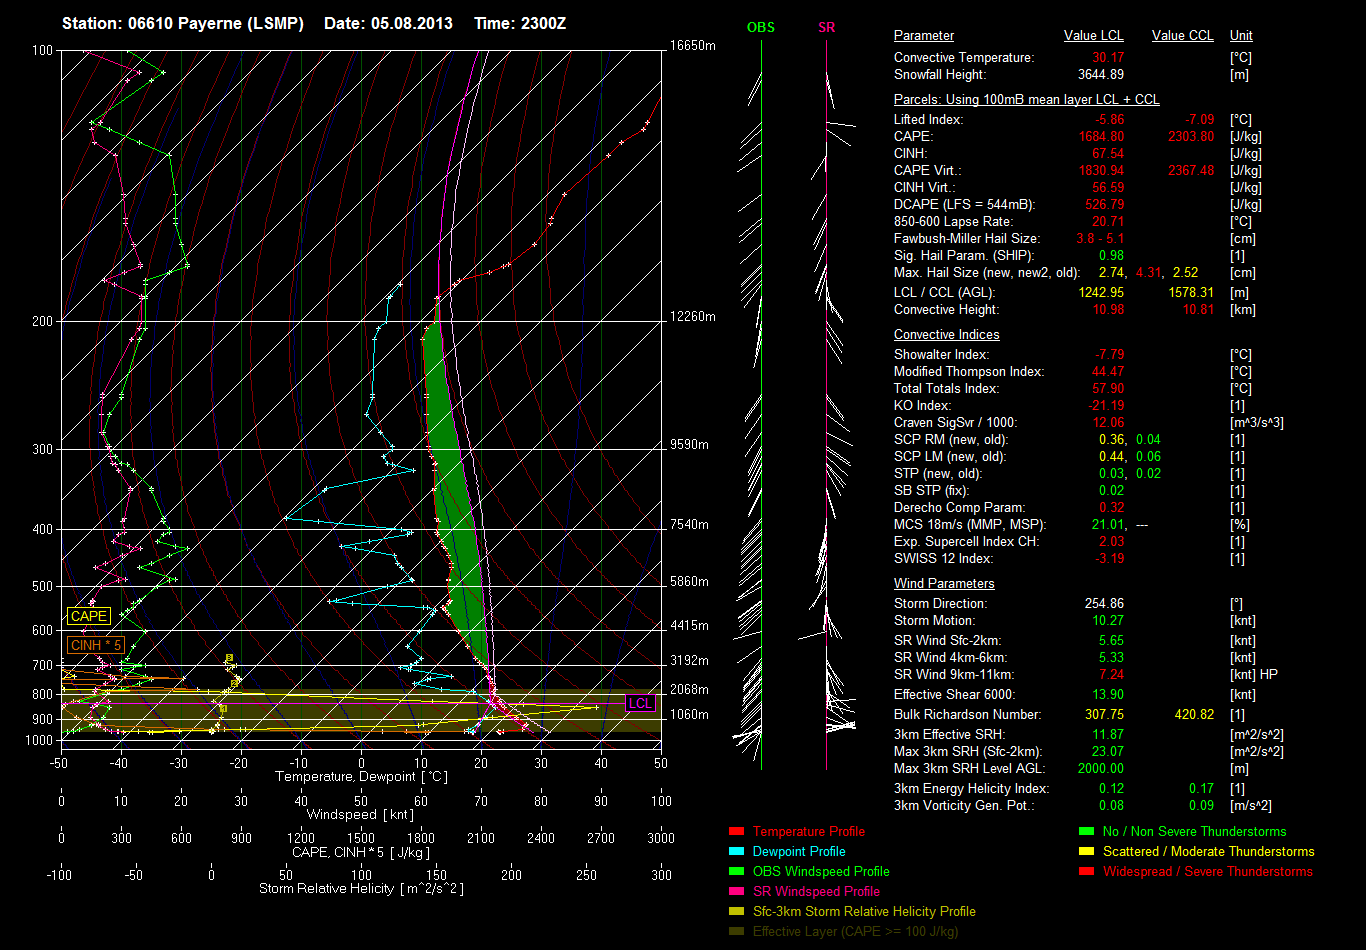
Task: Select the Convective Indices section heading
Action: tap(946, 335)
